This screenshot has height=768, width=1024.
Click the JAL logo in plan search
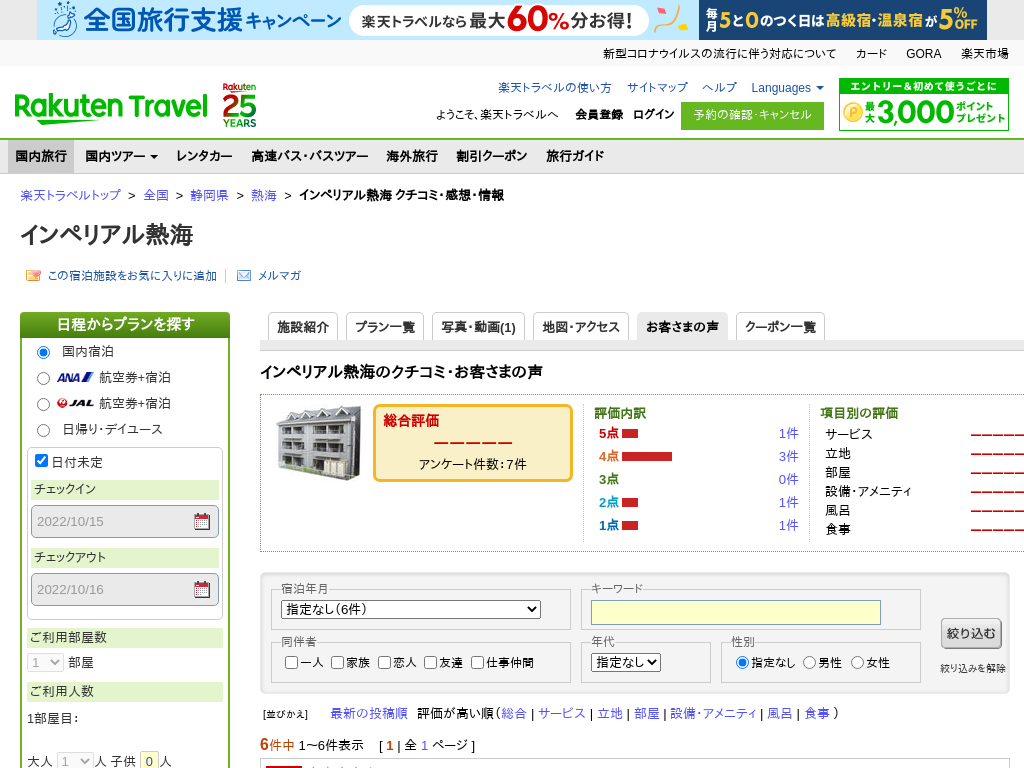(x=75, y=404)
